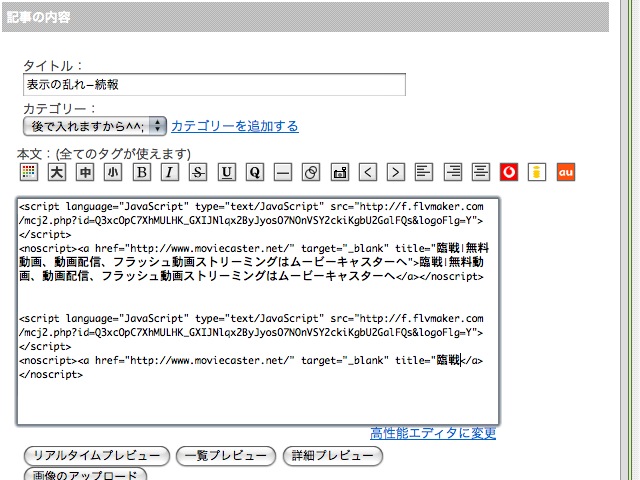Open the カテゴリー dropdown menu

95,126
